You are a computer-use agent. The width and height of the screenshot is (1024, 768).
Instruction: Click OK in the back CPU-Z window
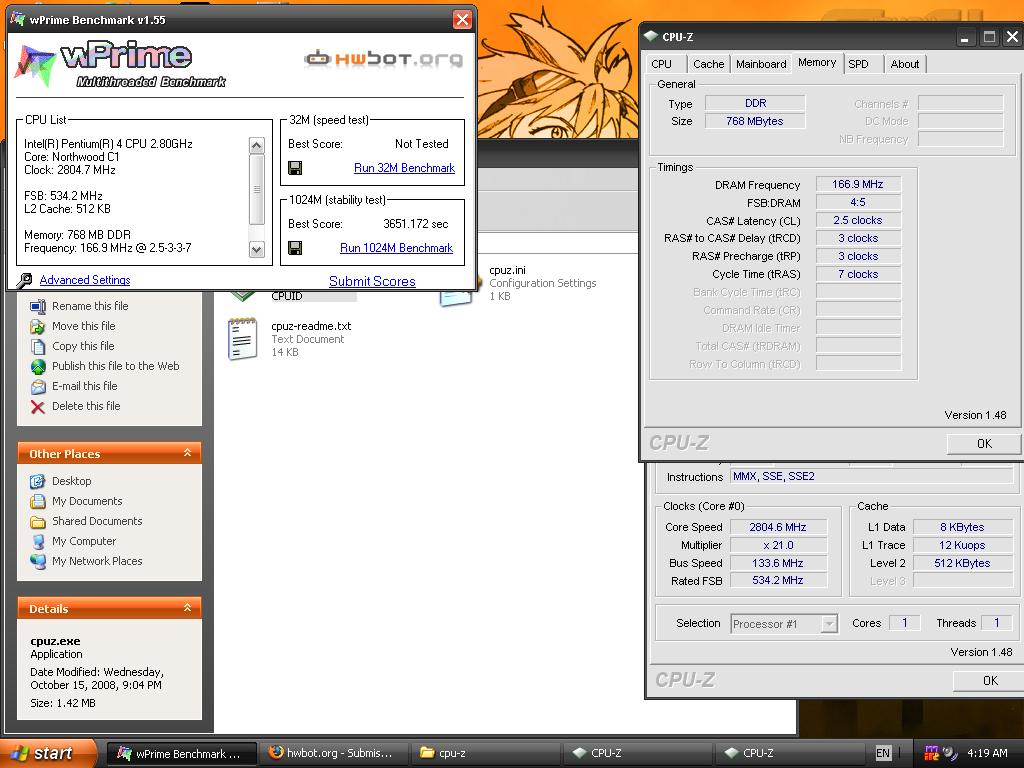989,680
